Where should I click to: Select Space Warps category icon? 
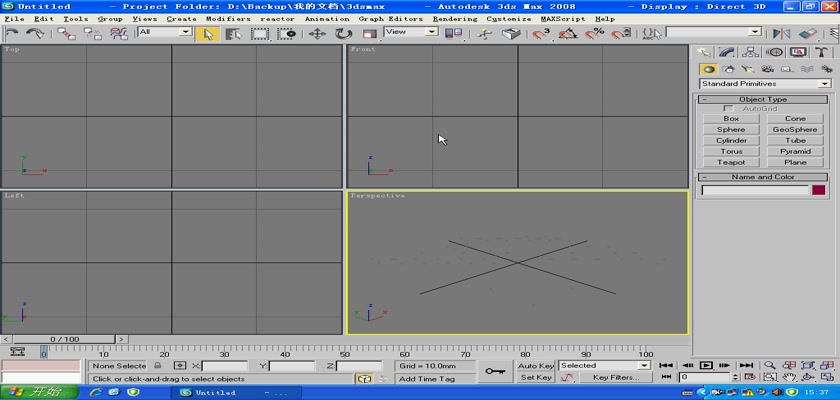(807, 69)
